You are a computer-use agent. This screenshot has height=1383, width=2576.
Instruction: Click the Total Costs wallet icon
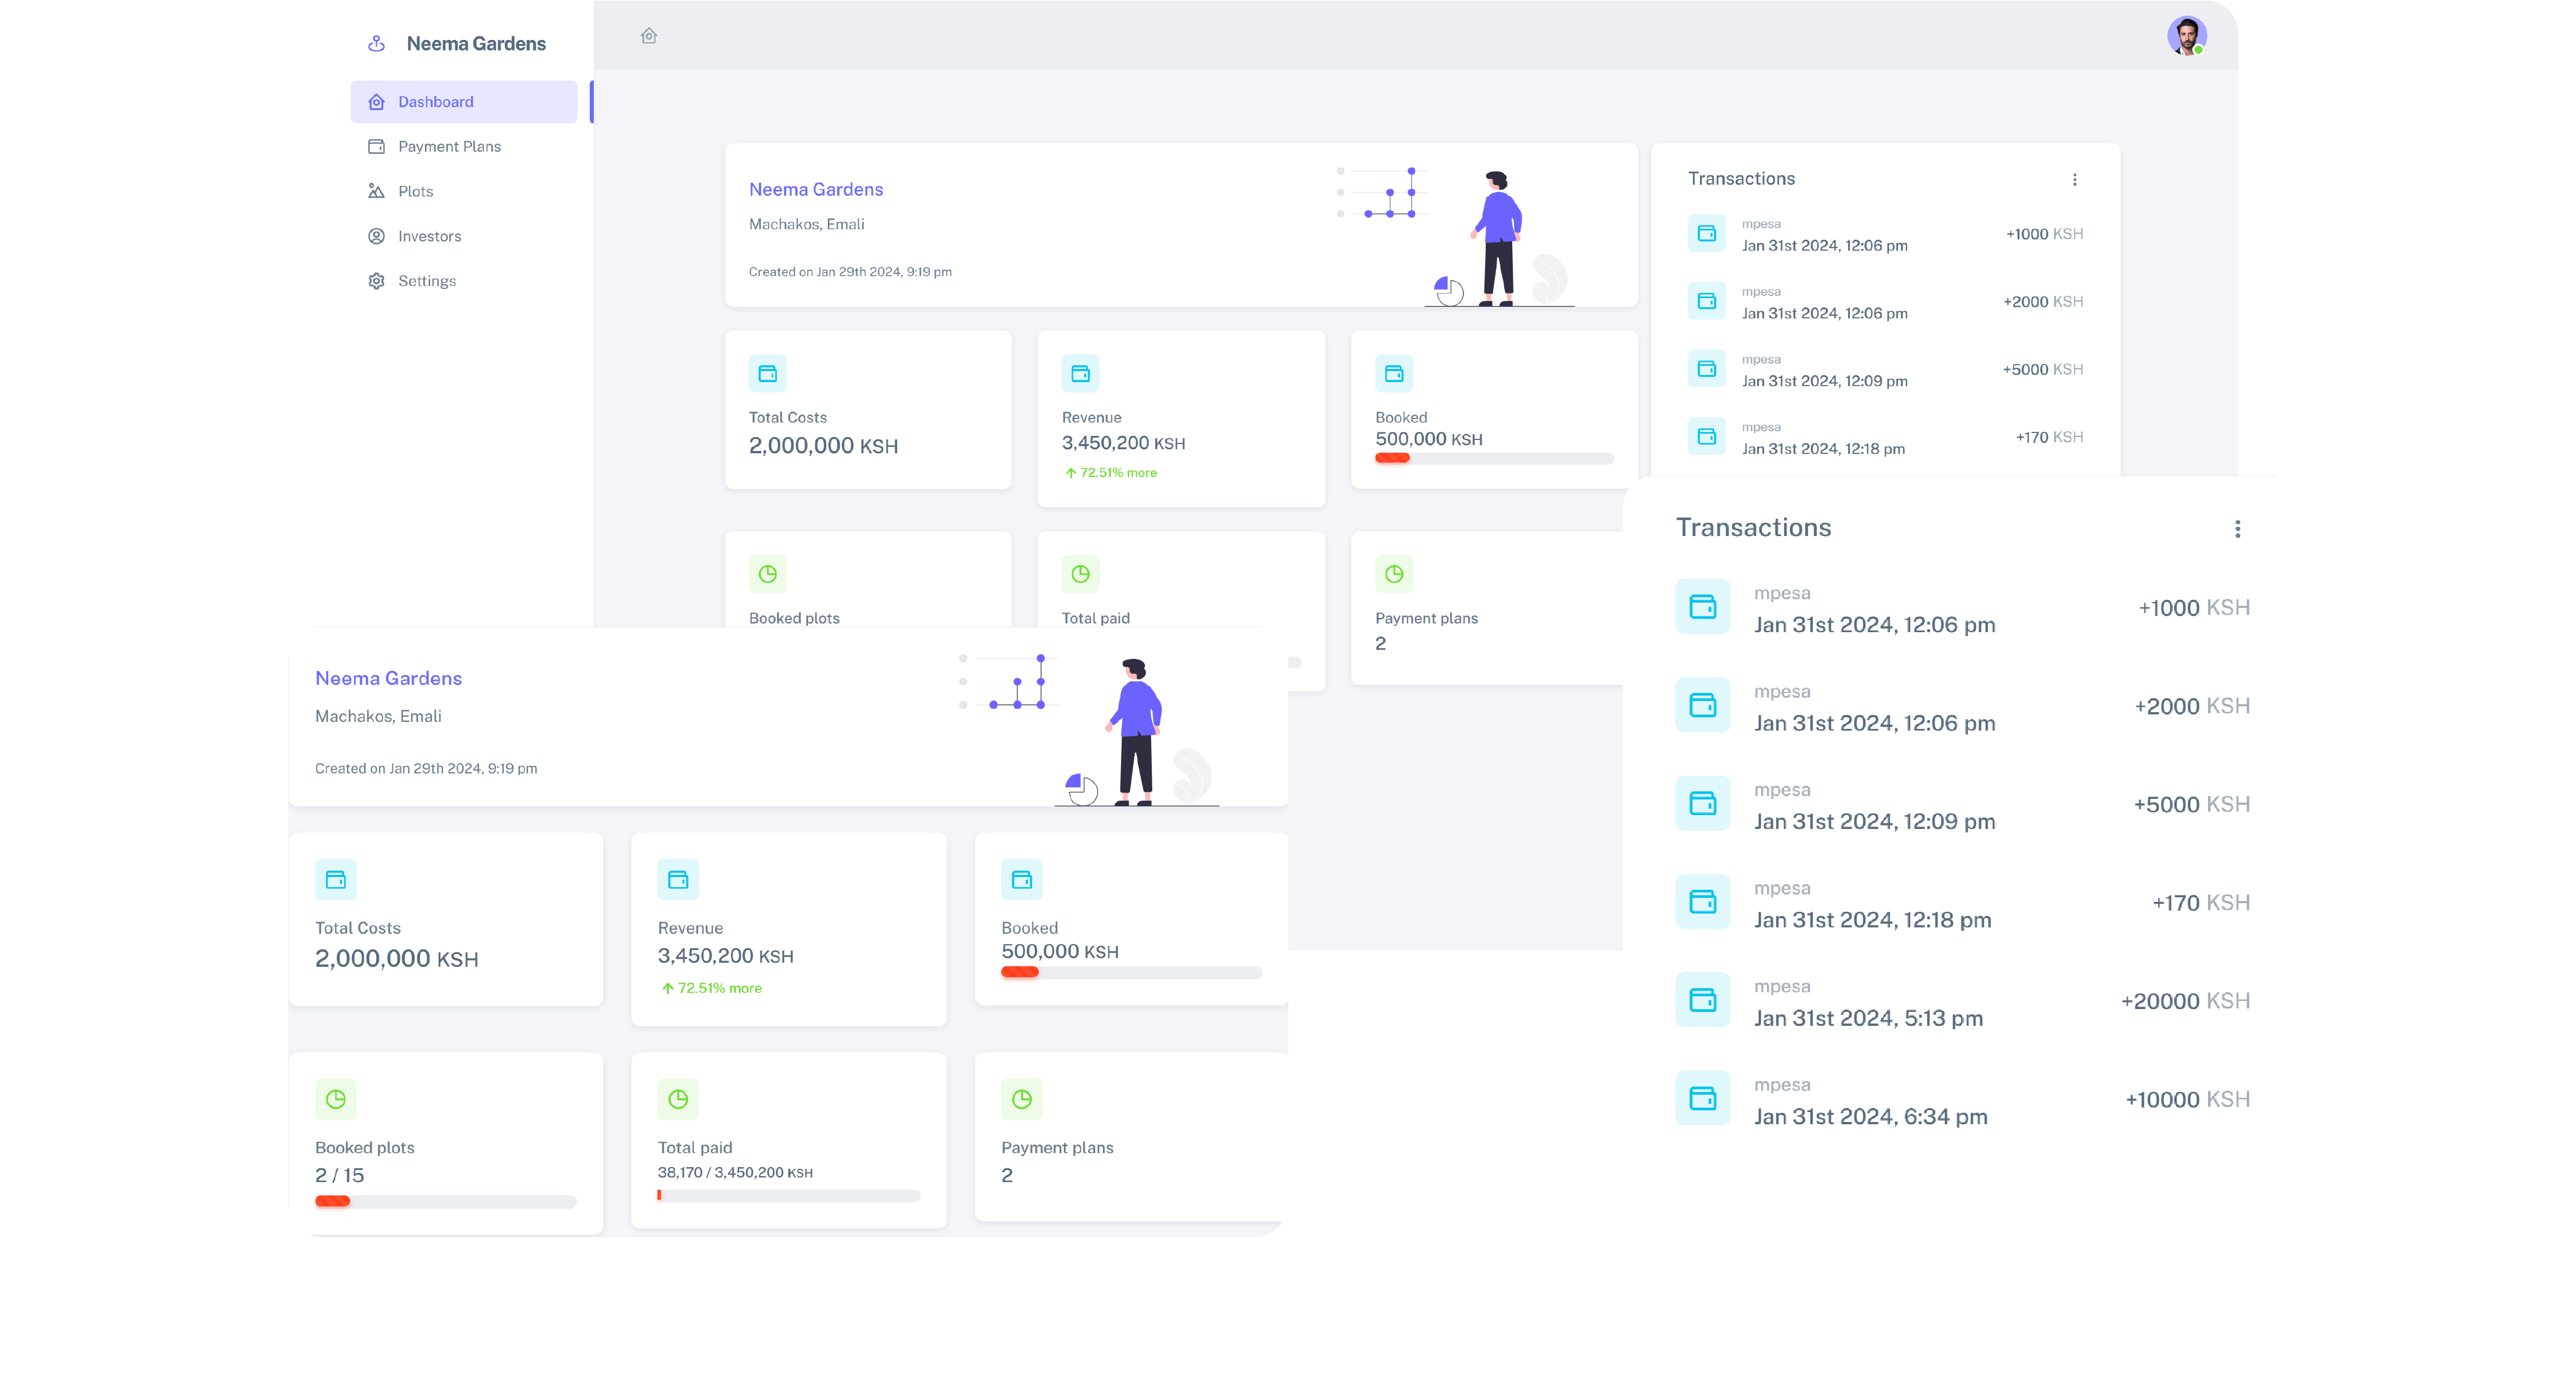(x=335, y=879)
